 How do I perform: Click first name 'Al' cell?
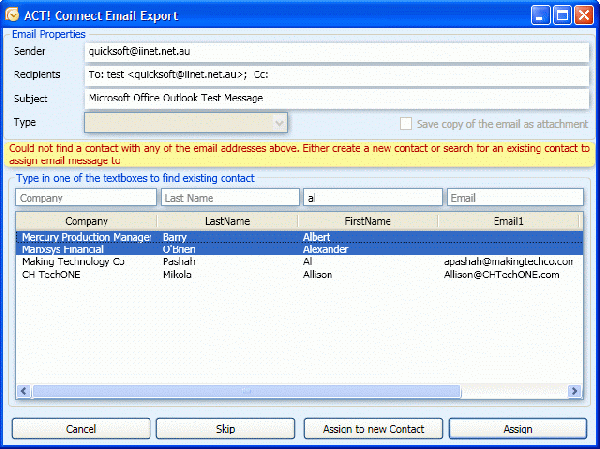click(x=307, y=262)
